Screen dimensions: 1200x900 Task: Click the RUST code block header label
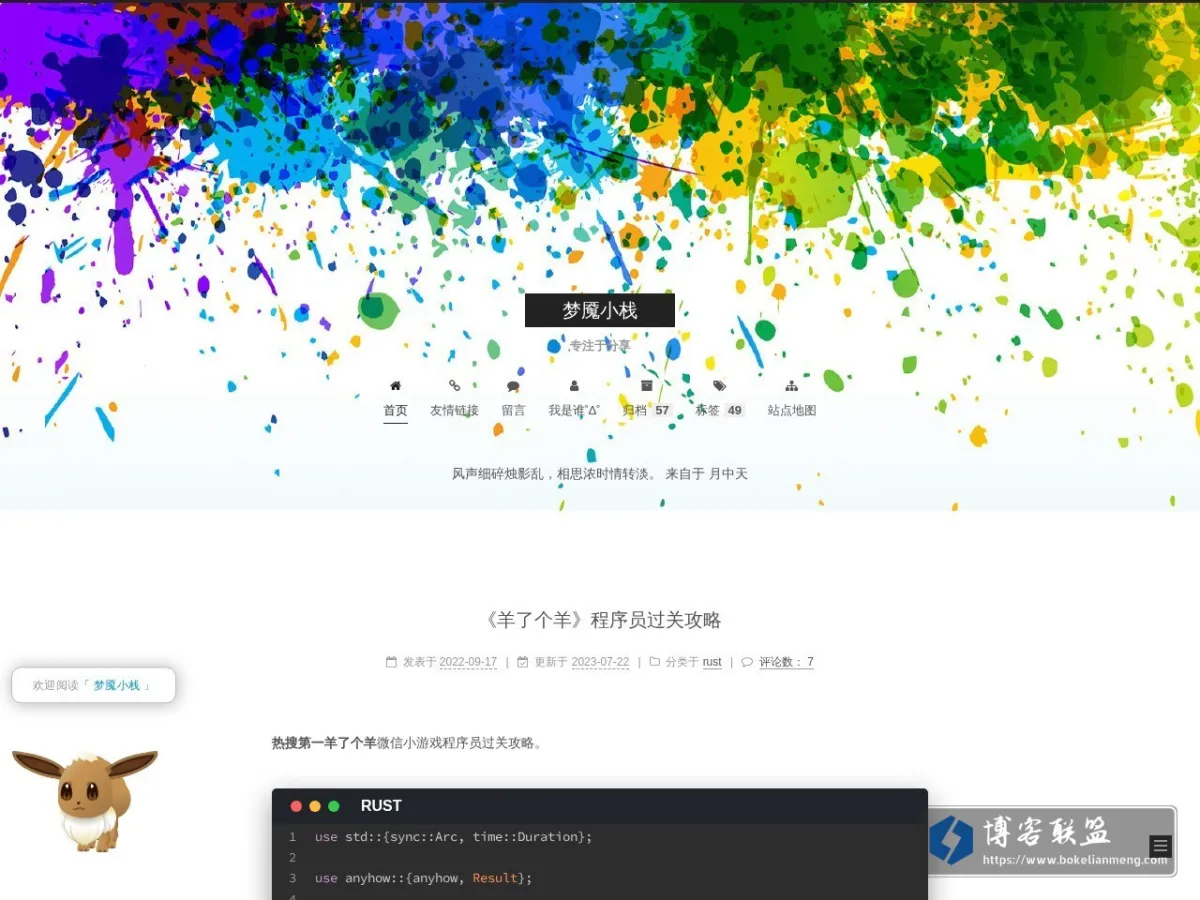(x=381, y=806)
